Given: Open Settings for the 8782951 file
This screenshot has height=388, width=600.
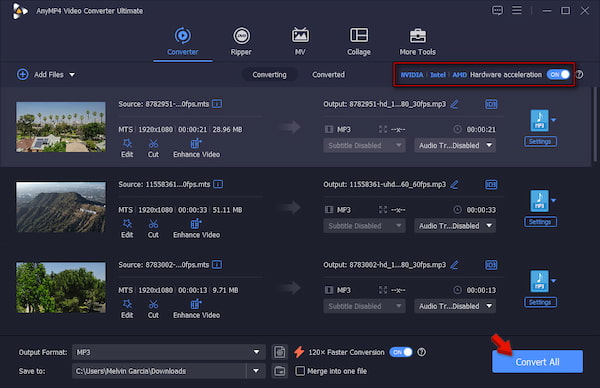Looking at the screenshot, I should click(x=540, y=142).
